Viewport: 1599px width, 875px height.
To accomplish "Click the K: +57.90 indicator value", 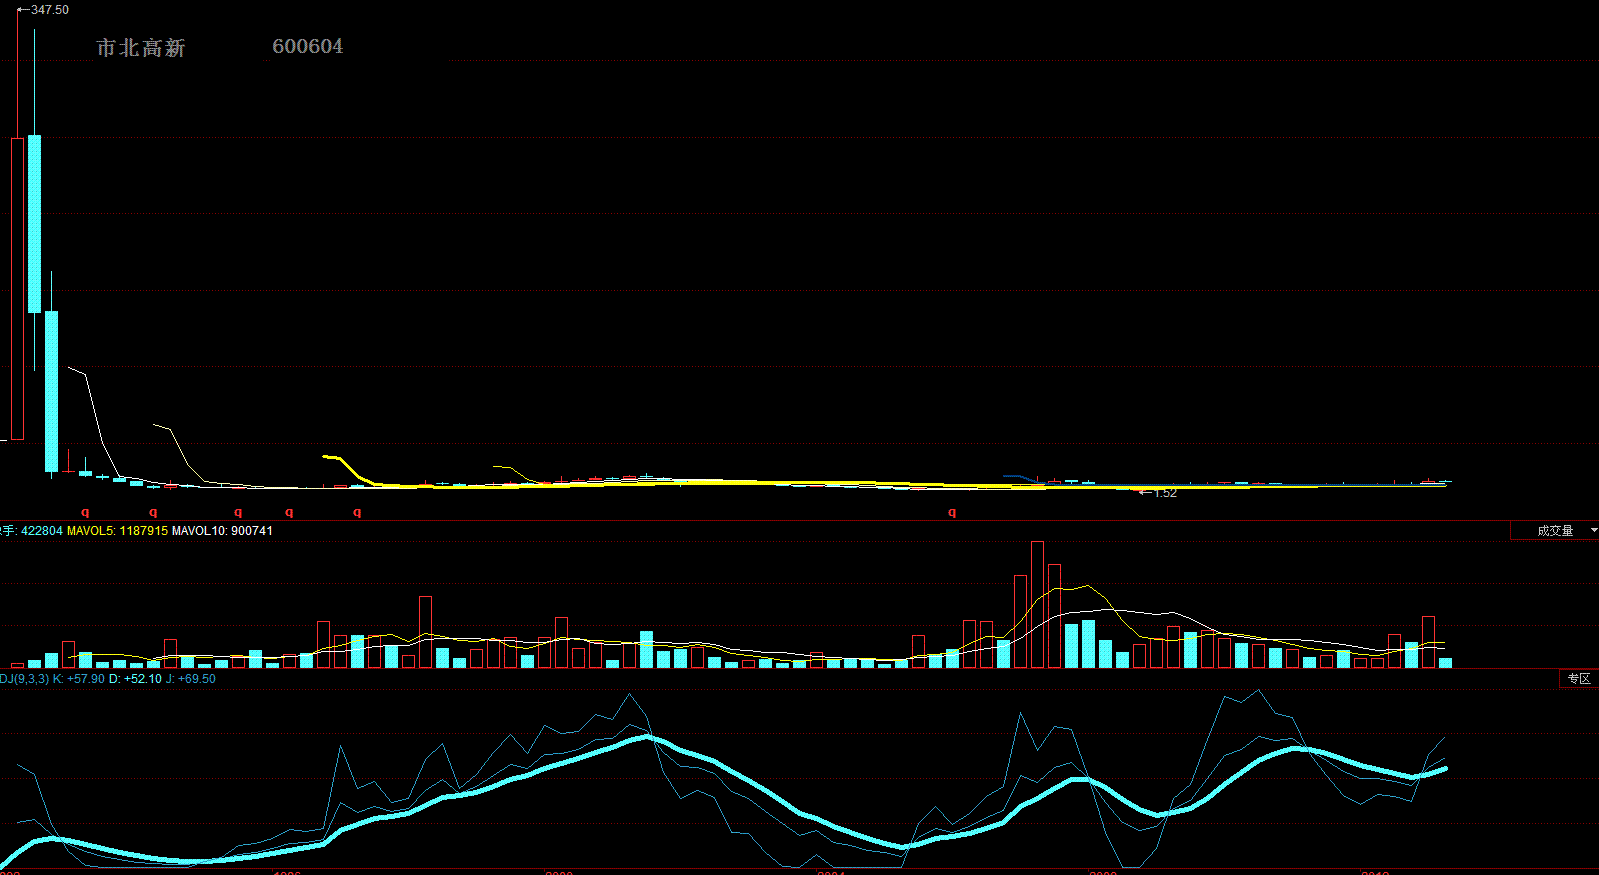I will (78, 679).
